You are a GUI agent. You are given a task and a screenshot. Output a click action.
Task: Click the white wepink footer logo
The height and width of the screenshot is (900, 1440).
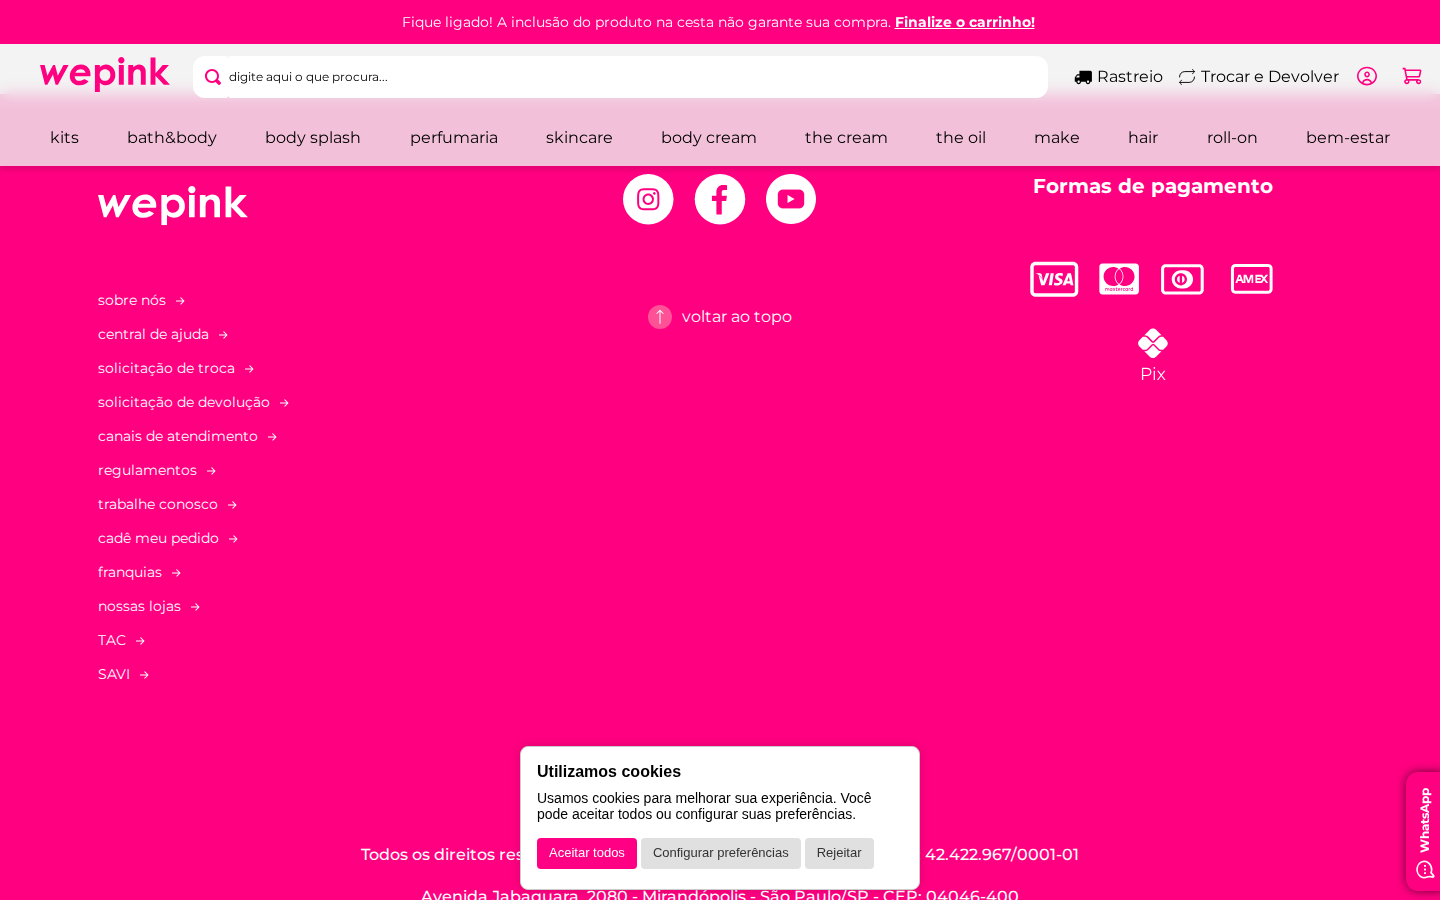[172, 204]
